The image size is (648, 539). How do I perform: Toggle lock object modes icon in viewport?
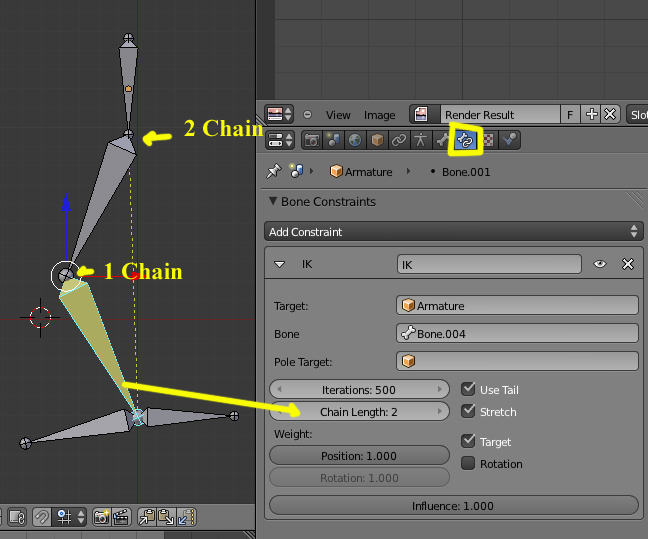(17, 517)
